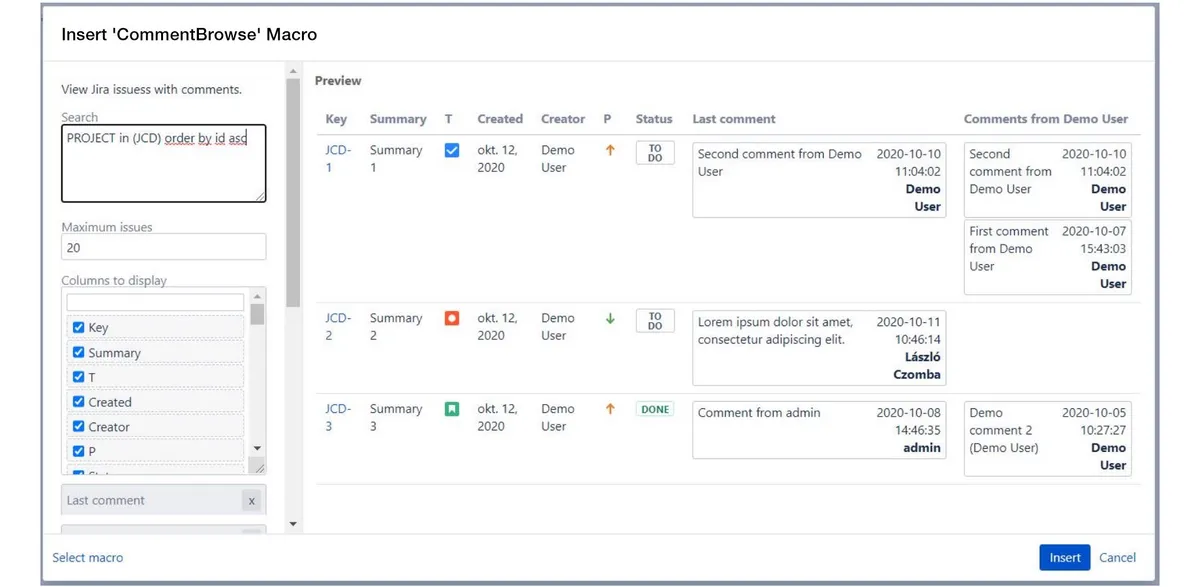
Task: Toggle the P column checkbox
Action: tap(78, 451)
